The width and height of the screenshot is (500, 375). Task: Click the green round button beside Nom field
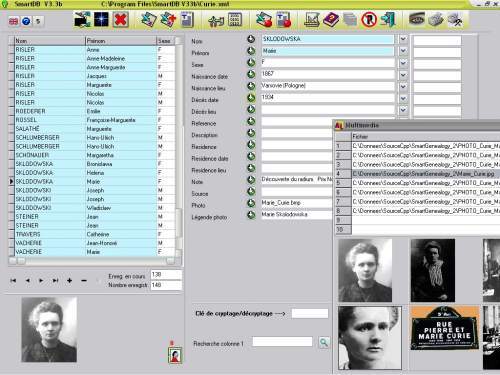(251, 39)
